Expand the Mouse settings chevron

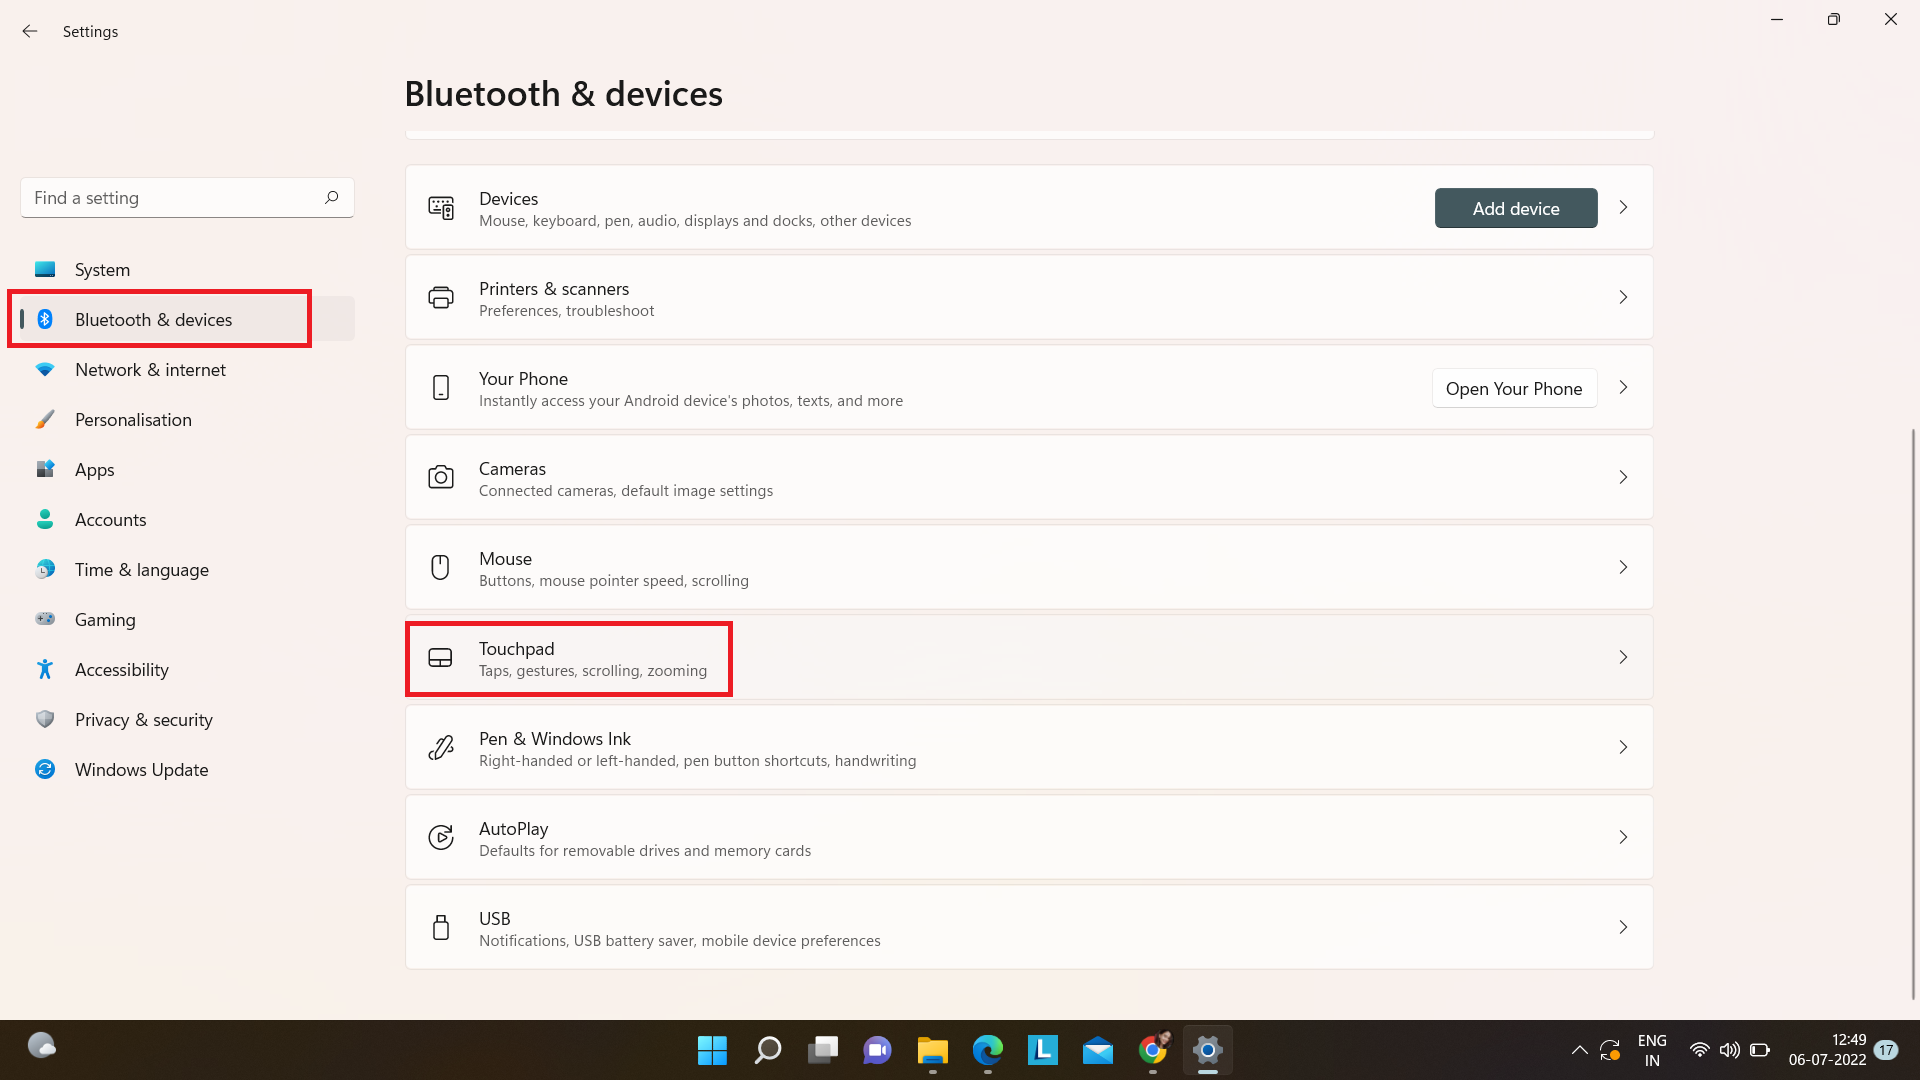[1623, 568]
